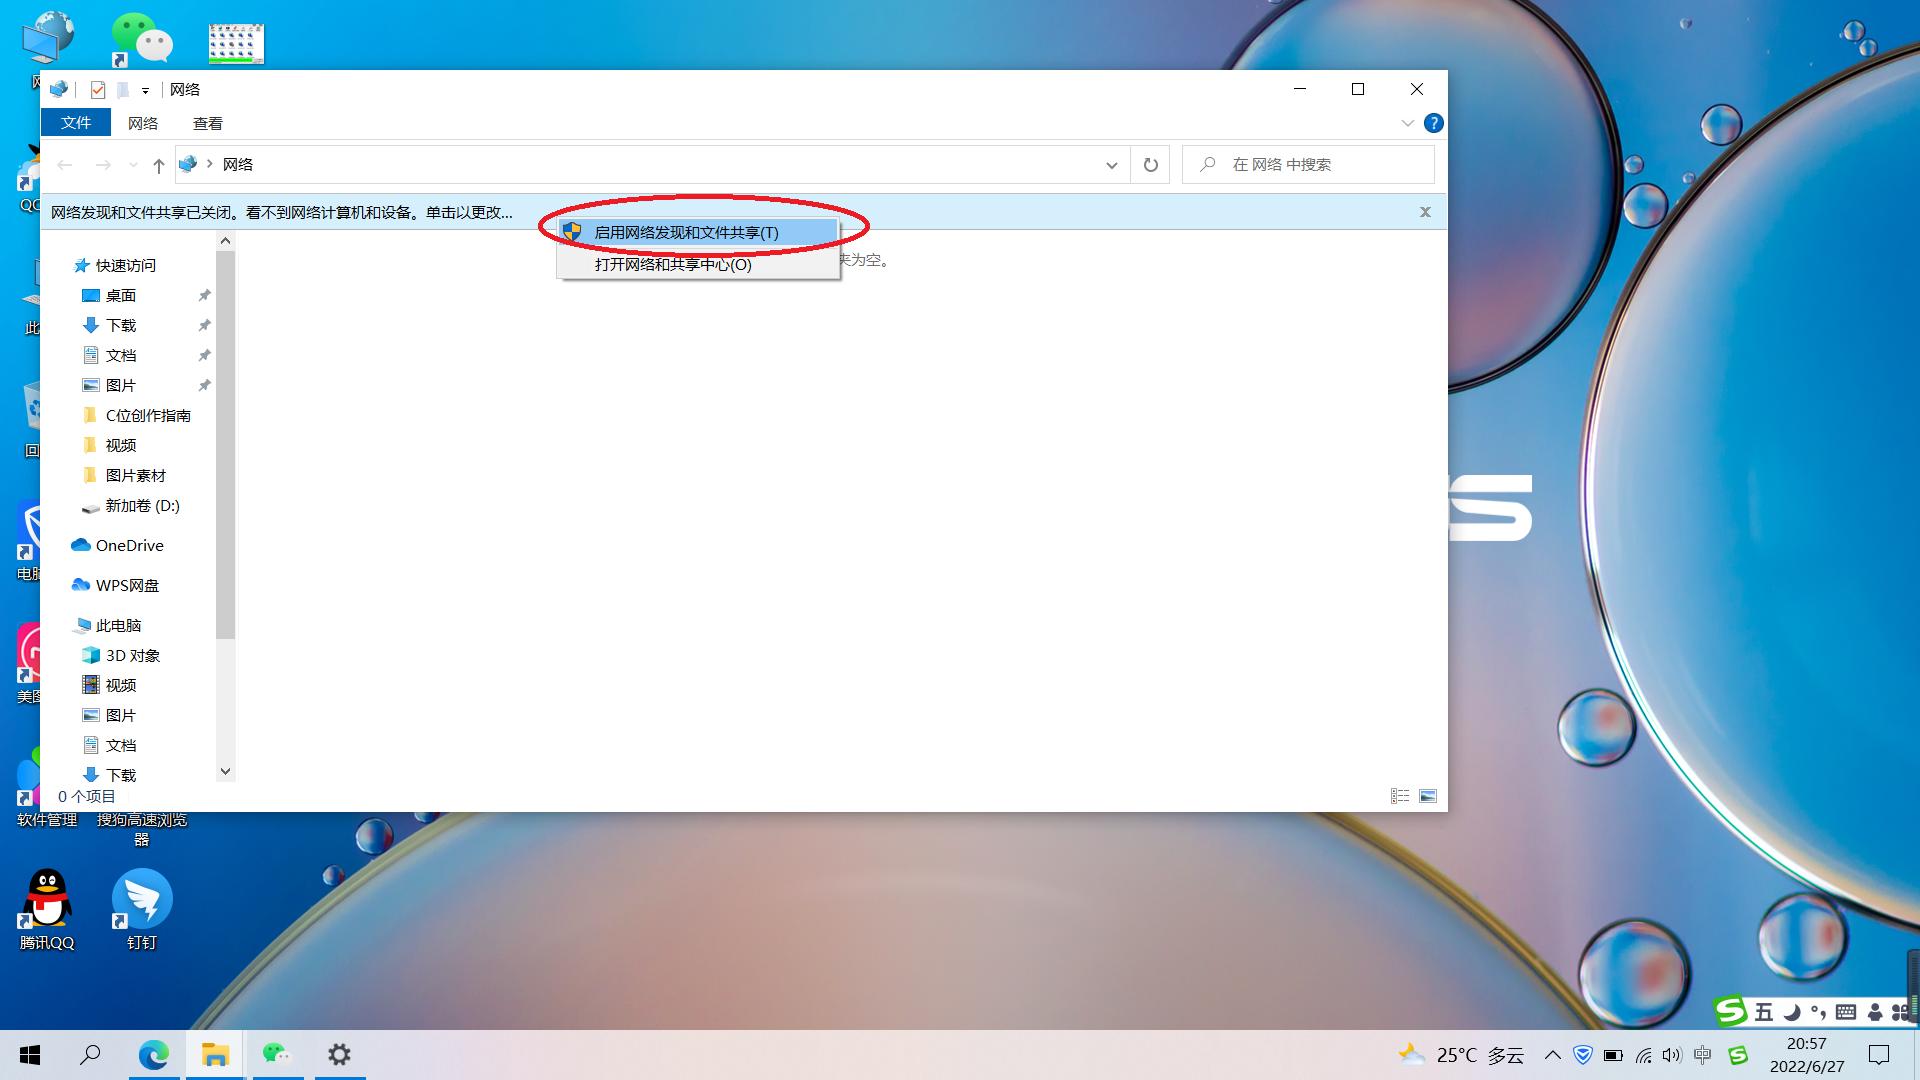Viewport: 1920px width, 1080px height.
Task: Toggle Sogou input method moon icon
Action: (1792, 1012)
